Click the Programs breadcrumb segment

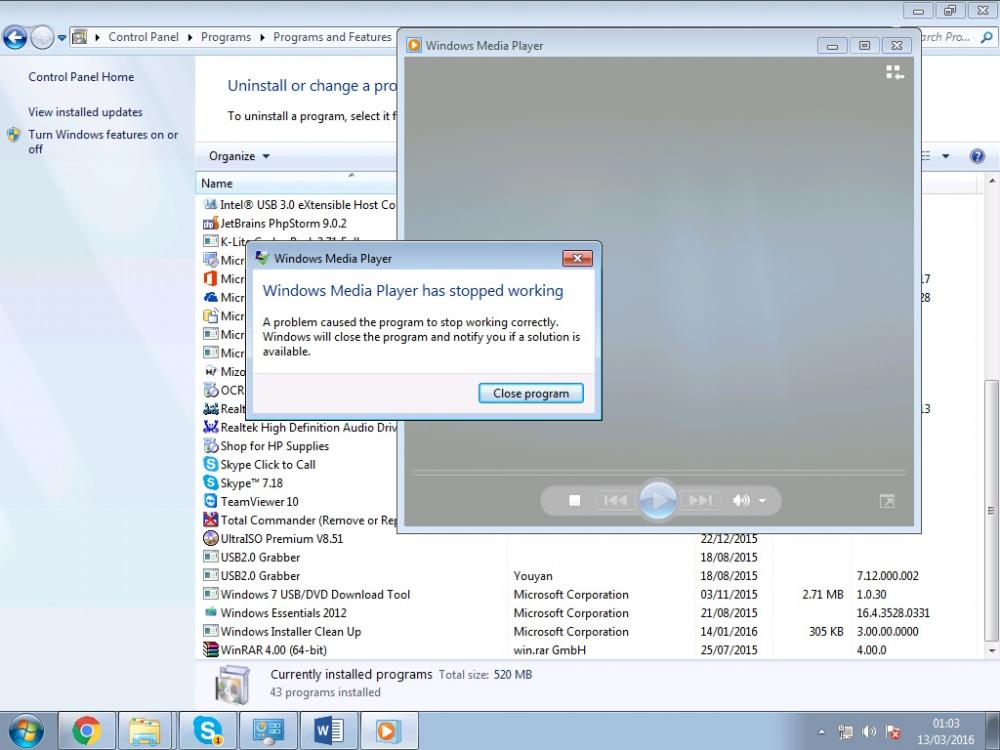pyautogui.click(x=226, y=37)
